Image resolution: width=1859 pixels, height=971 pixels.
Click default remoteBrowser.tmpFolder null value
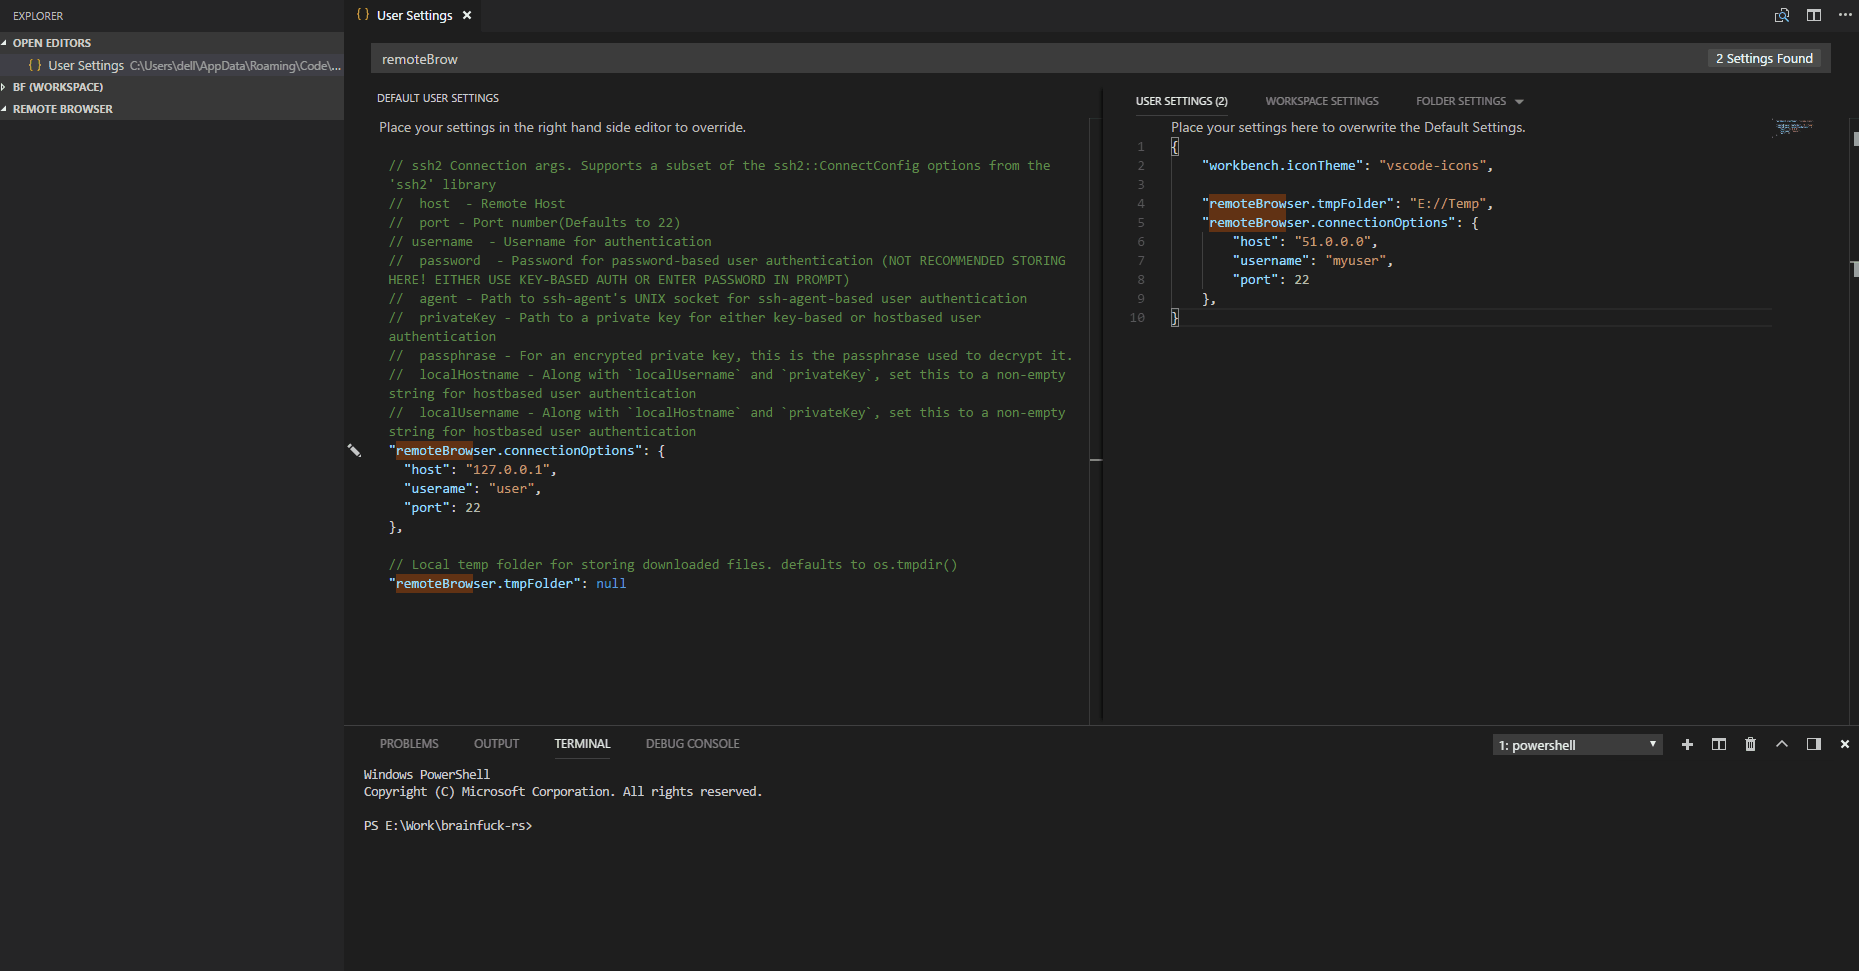[611, 583]
